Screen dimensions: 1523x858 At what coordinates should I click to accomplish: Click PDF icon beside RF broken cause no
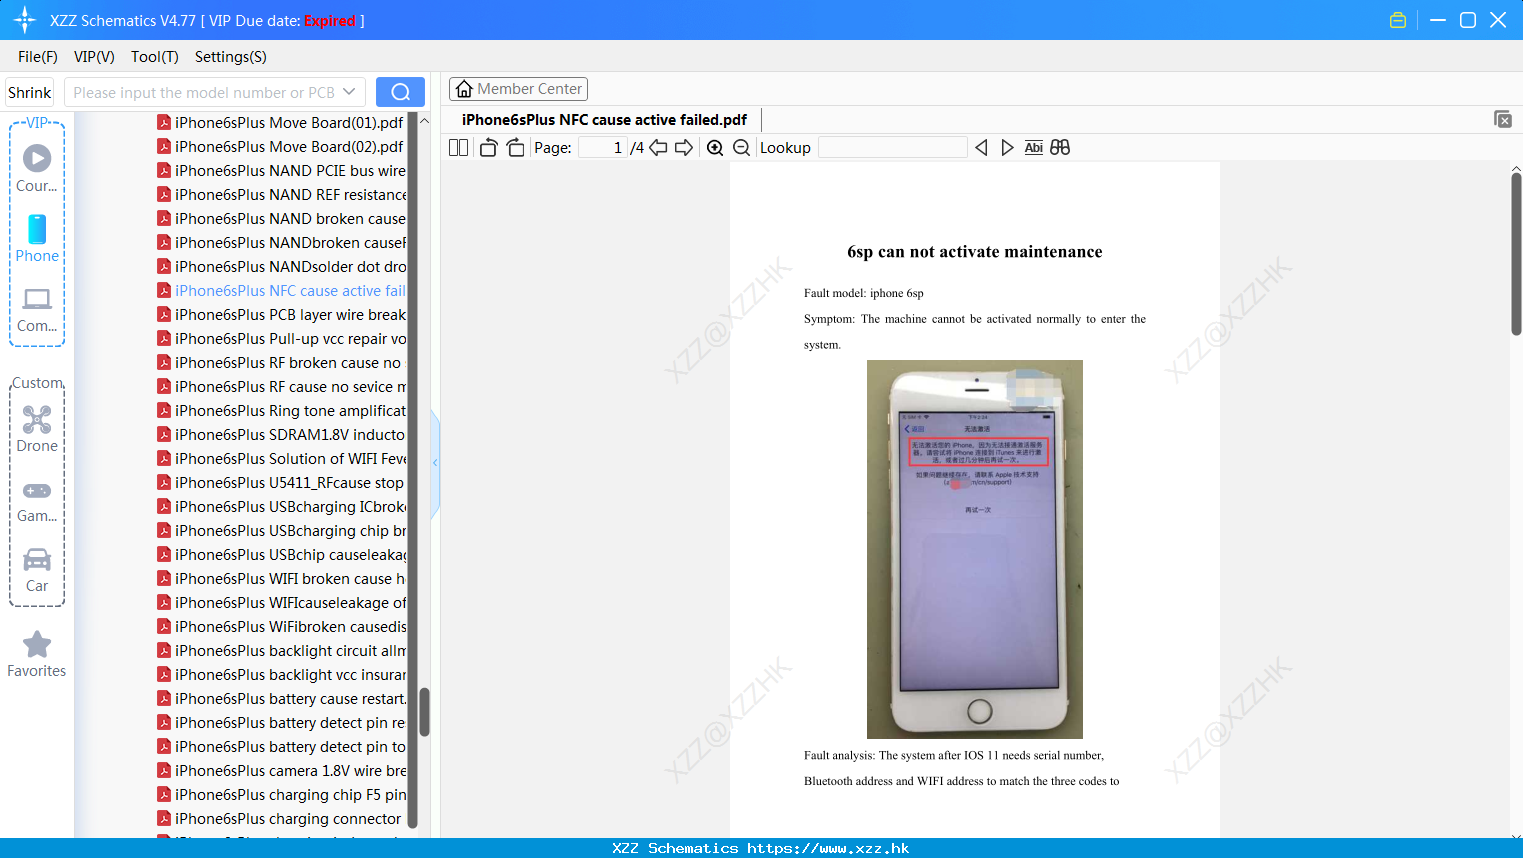click(164, 363)
